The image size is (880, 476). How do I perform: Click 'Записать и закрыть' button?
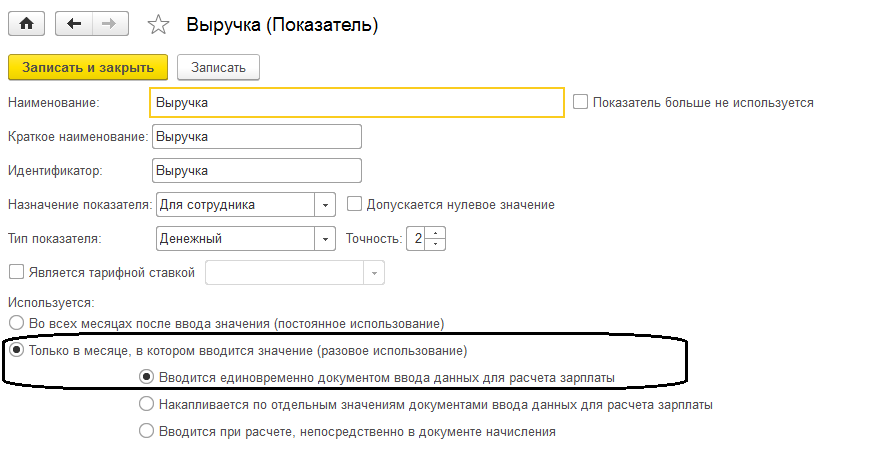[x=88, y=67]
